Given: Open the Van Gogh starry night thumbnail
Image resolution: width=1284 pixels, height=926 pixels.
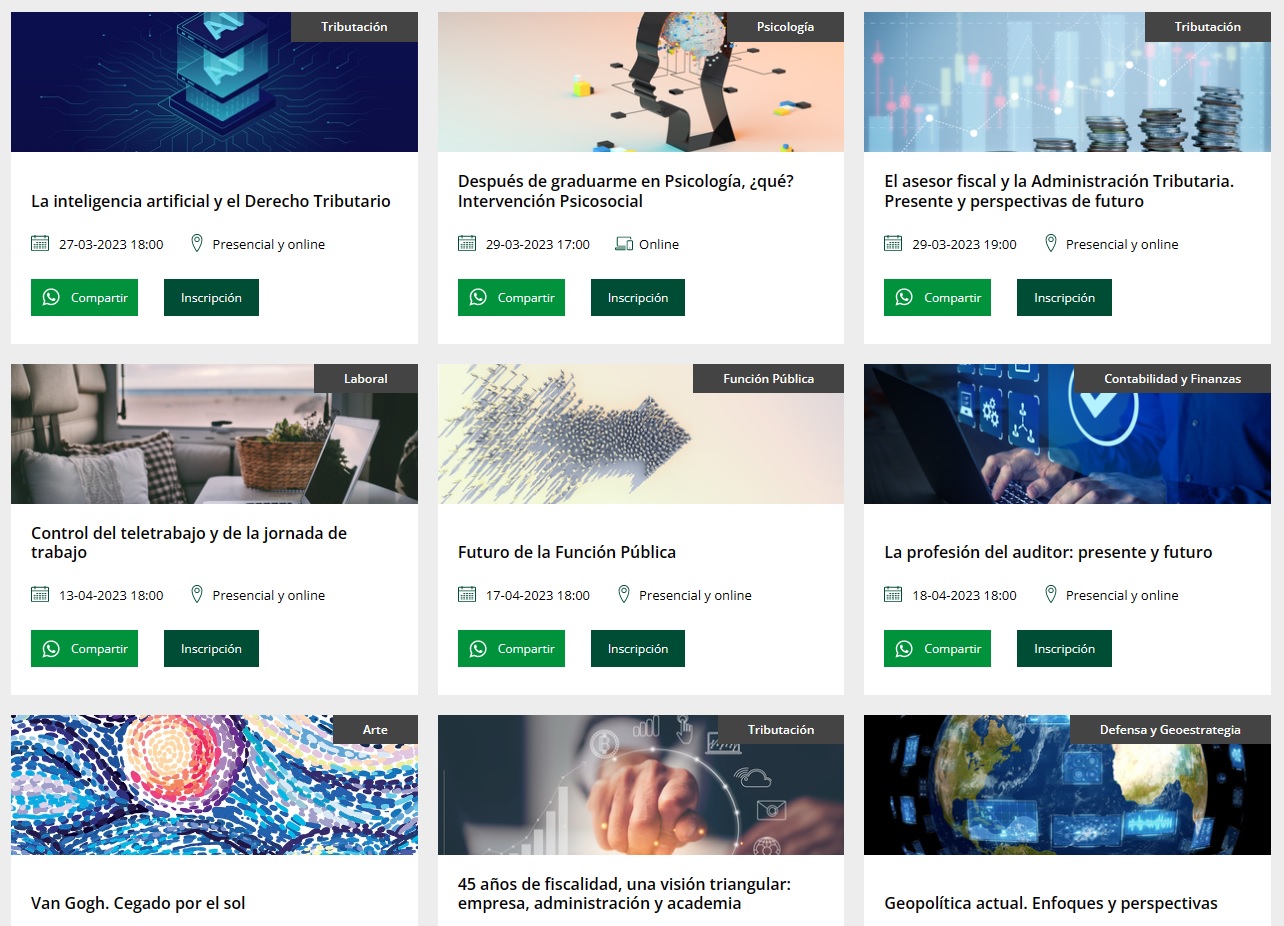Looking at the screenshot, I should [x=214, y=785].
